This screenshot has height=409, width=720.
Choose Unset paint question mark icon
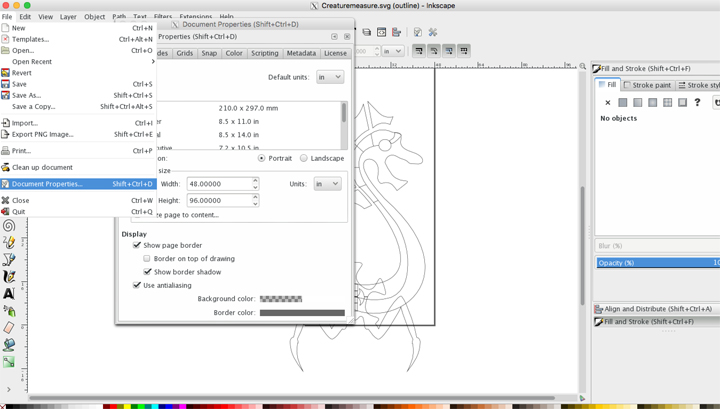tap(698, 102)
